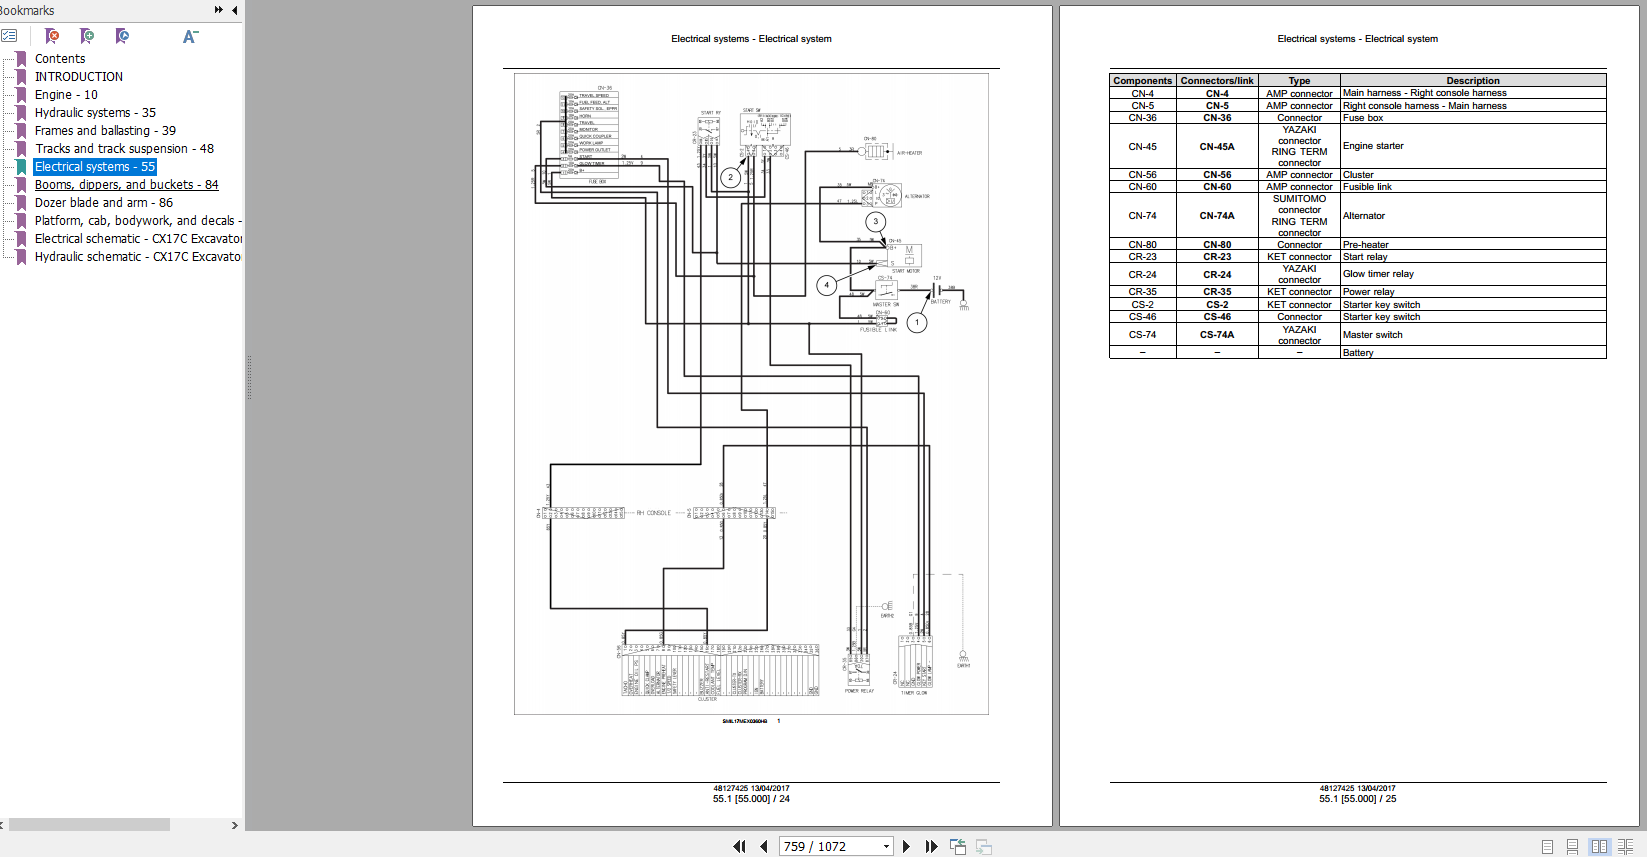Click the bookmarks panel horizontal scrollbar

pos(90,825)
